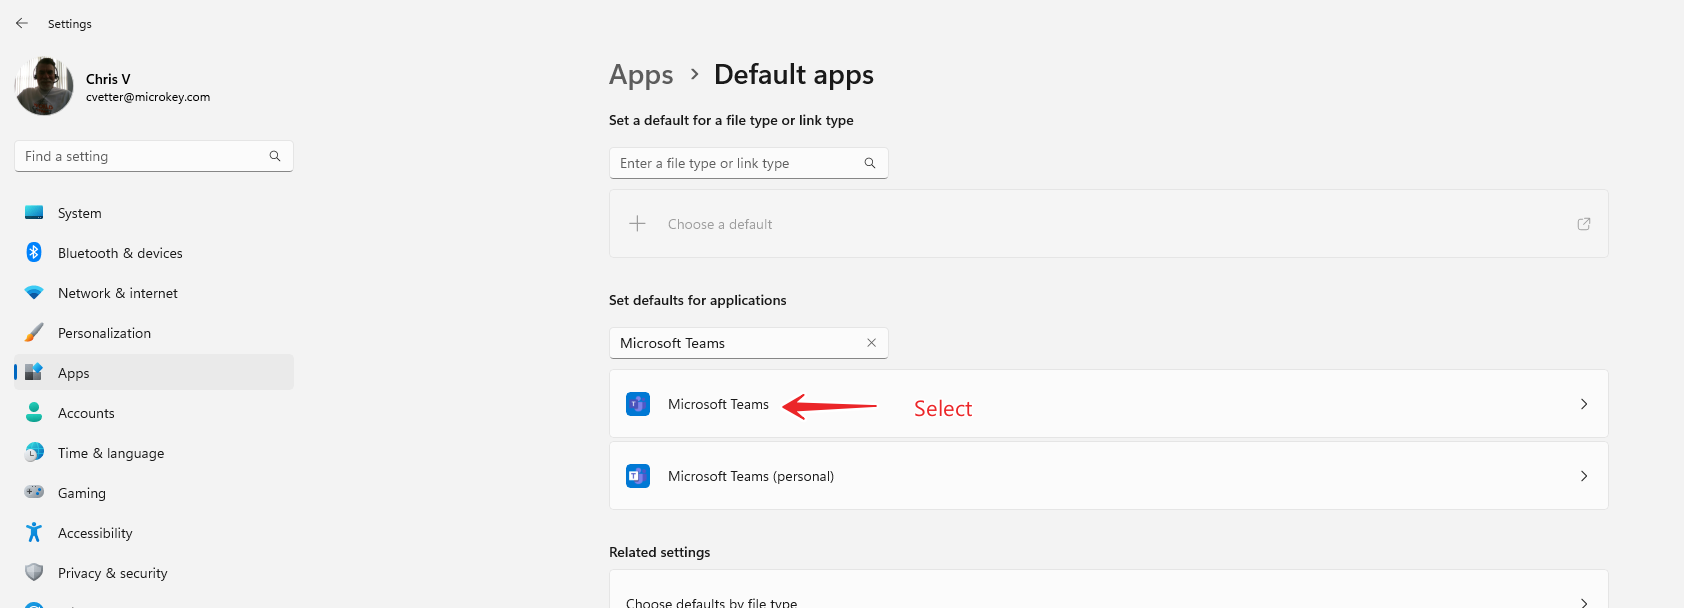
Task: Open the Accounts settings label
Action: [x=86, y=413]
